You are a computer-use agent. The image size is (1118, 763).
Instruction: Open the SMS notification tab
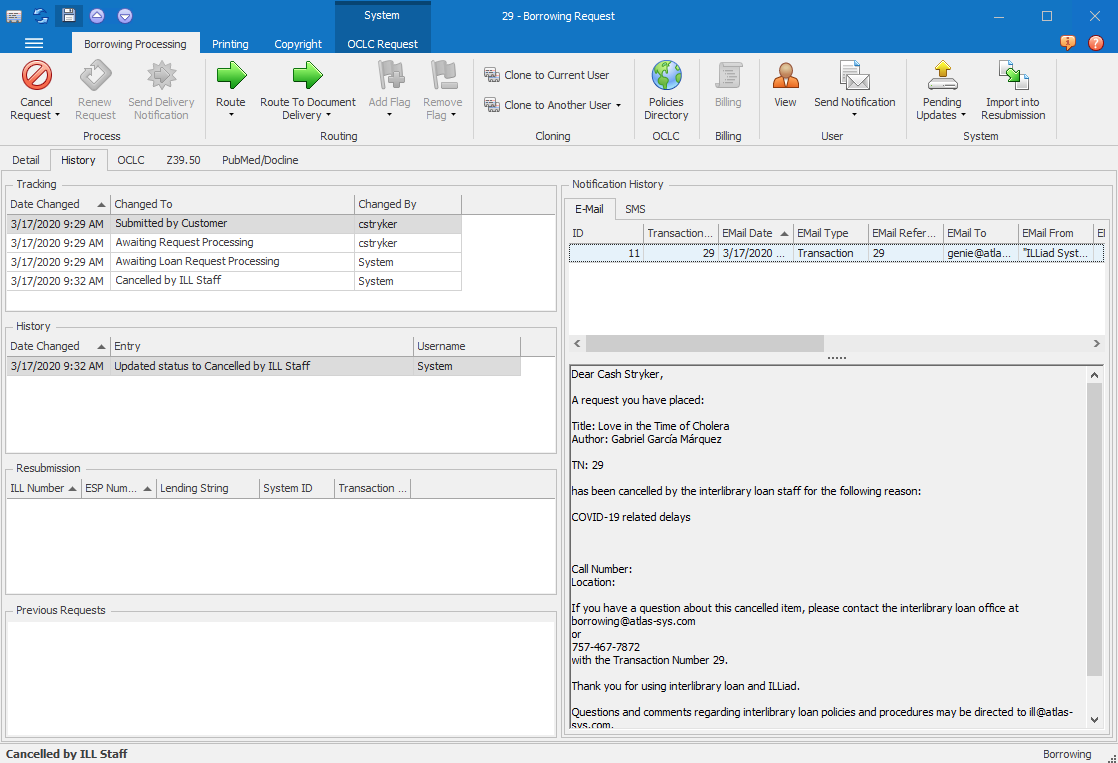[635, 209]
